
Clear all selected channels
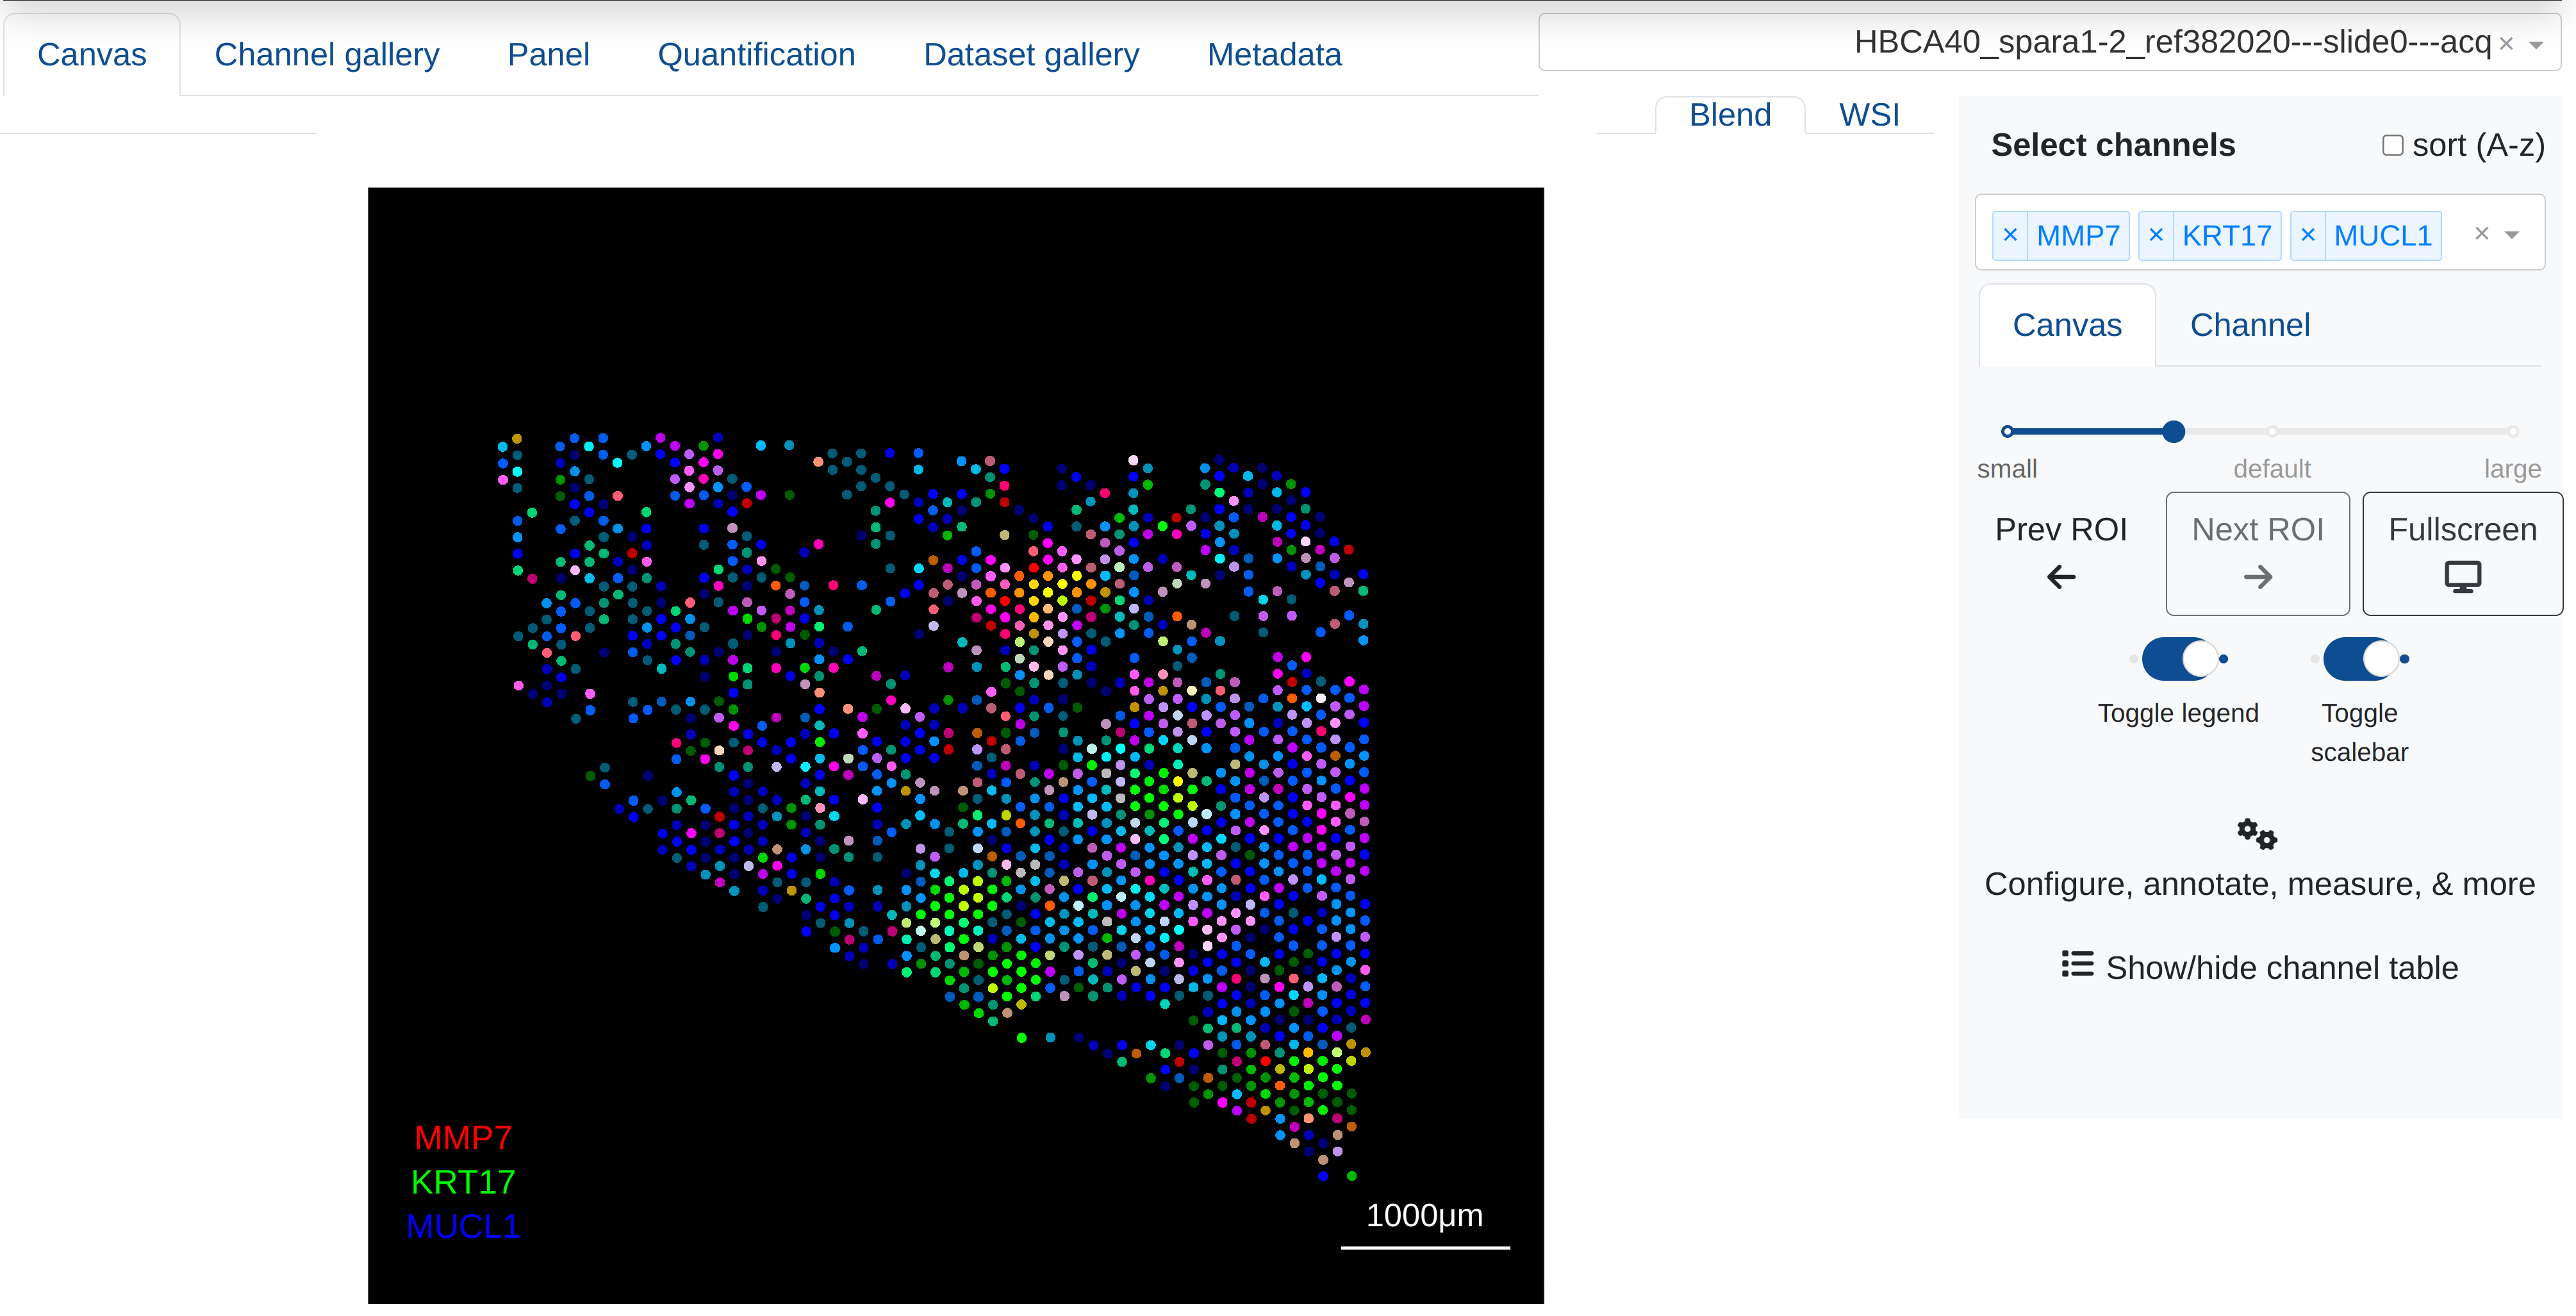coord(2481,234)
